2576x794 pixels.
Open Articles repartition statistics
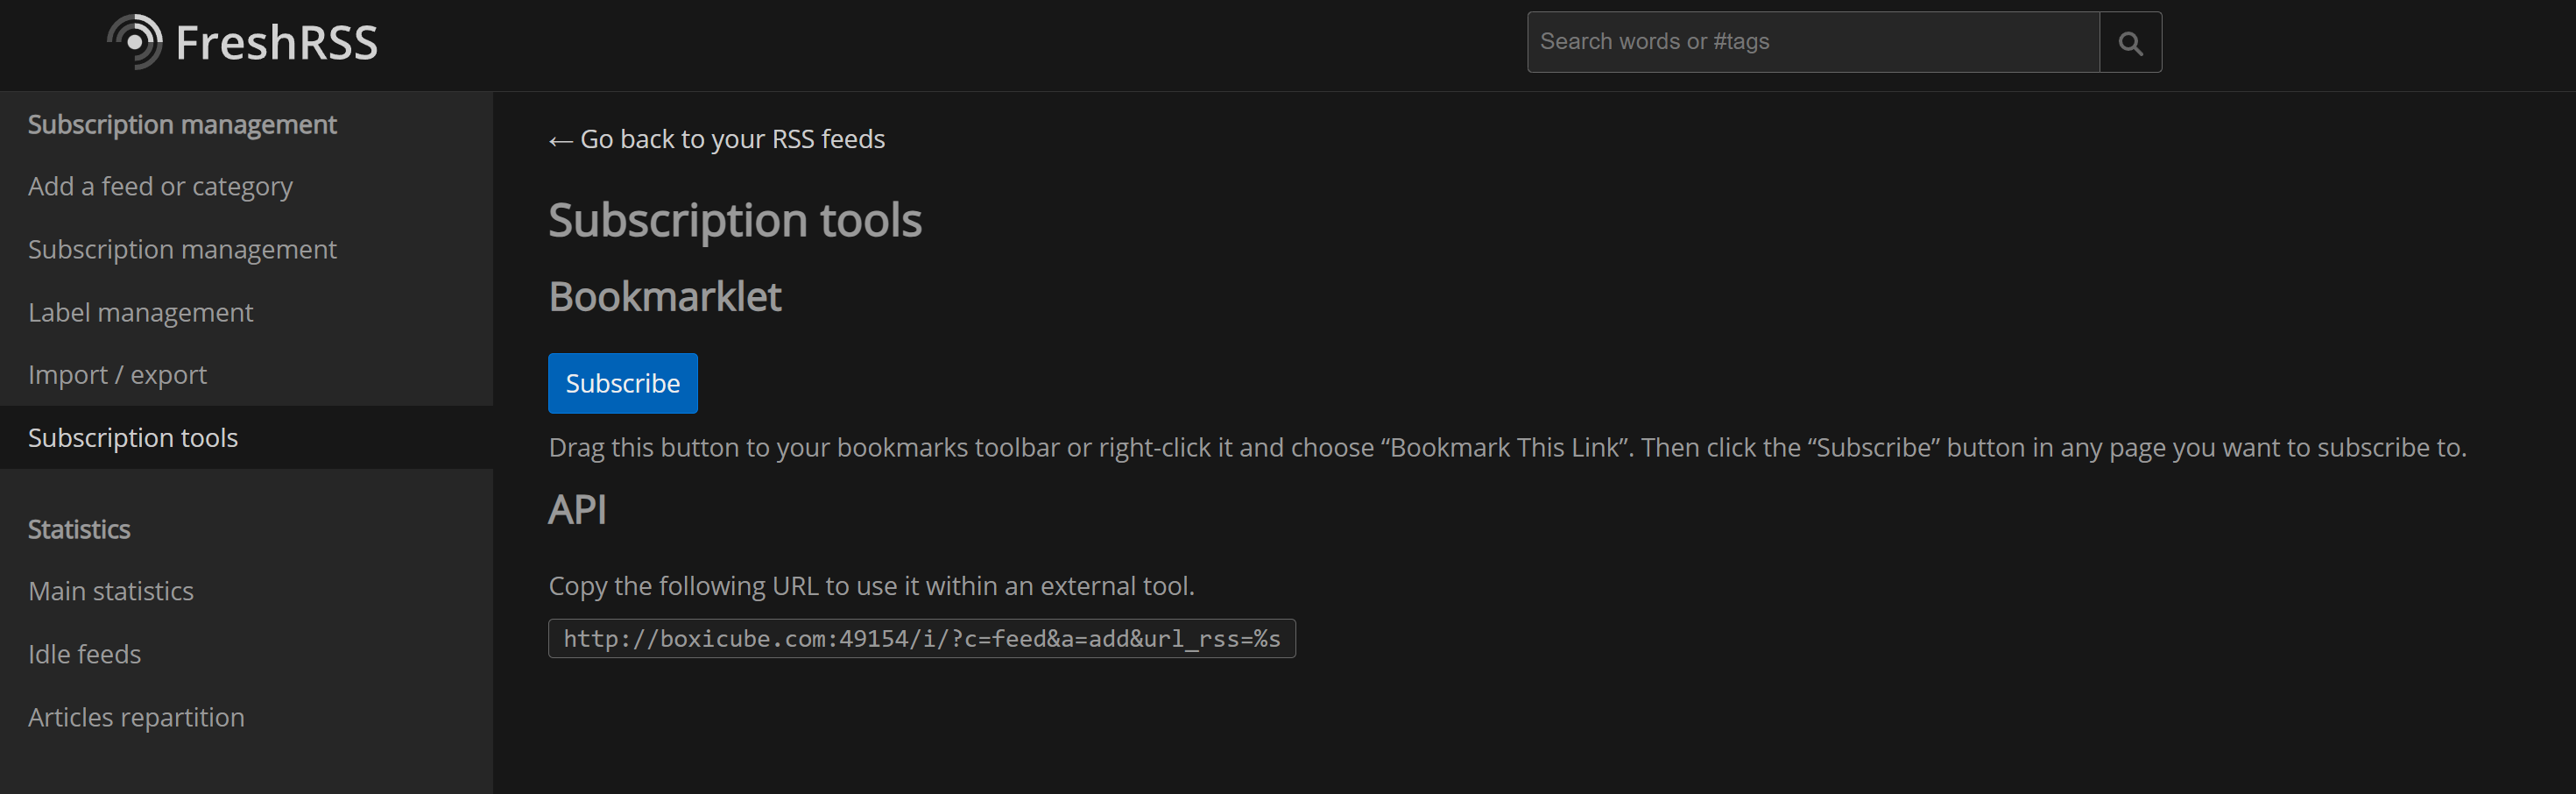[x=136, y=718]
